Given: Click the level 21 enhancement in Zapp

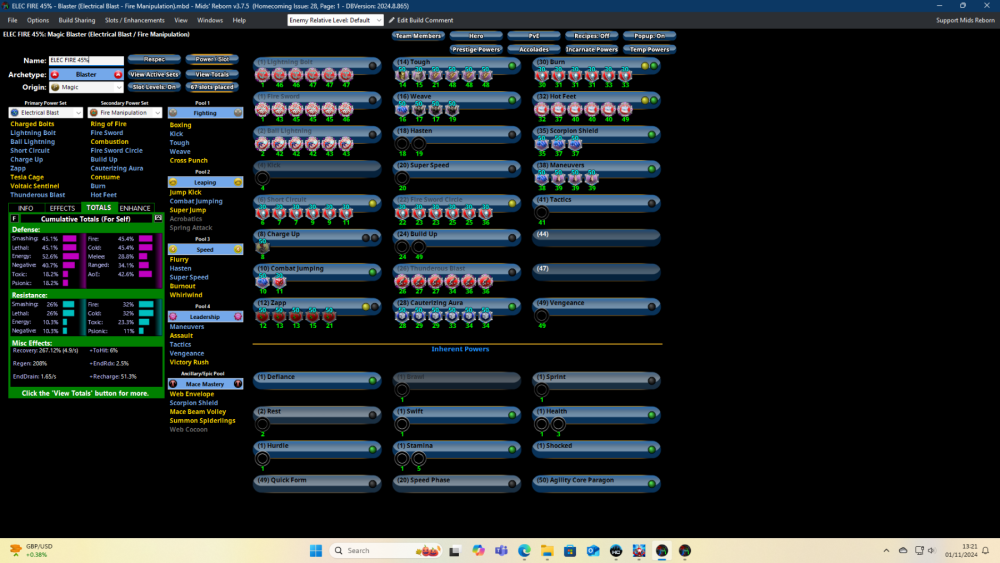Looking at the screenshot, I should click(329, 316).
